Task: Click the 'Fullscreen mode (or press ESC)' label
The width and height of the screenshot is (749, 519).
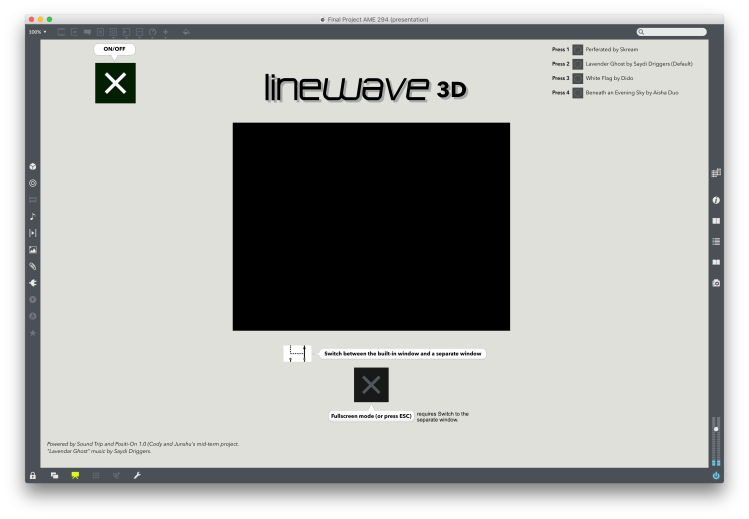Action: click(371, 416)
